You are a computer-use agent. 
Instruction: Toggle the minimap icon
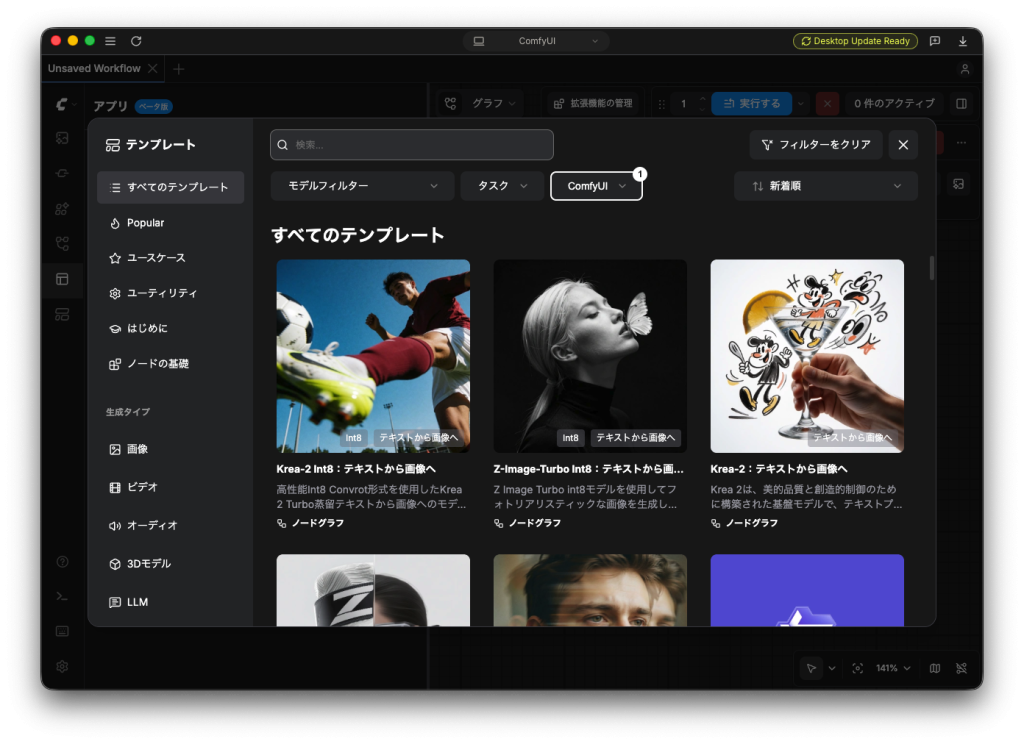[x=935, y=668]
